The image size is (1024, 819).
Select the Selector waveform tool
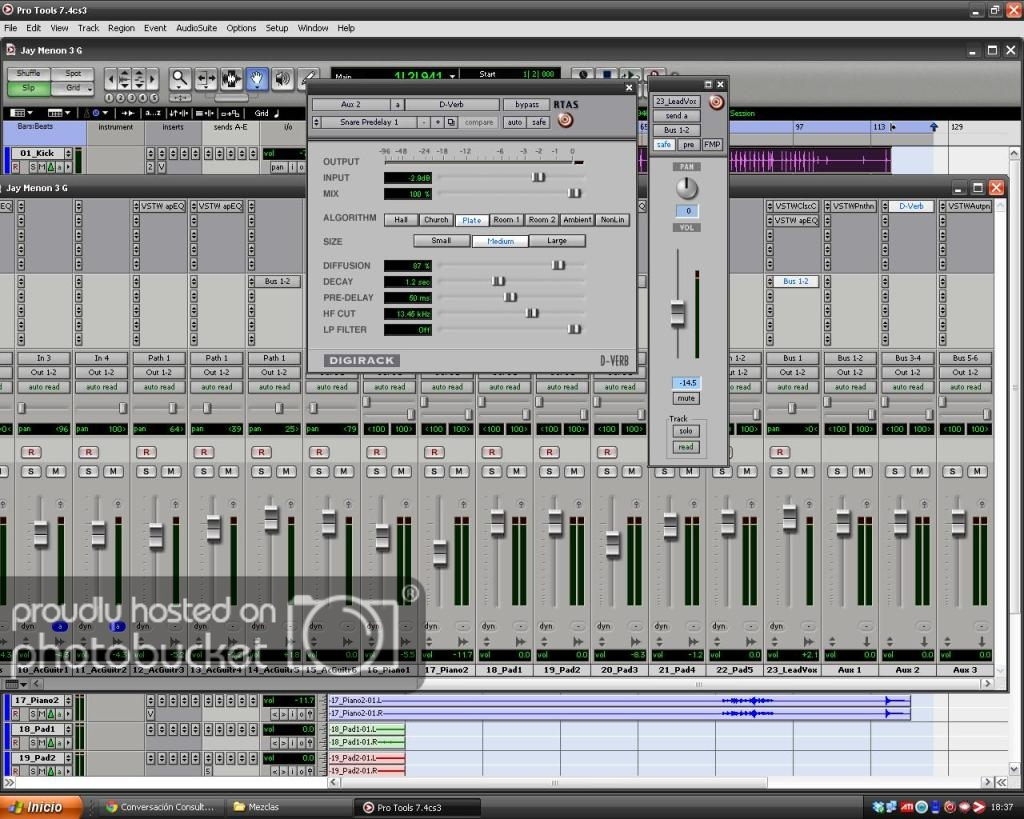click(x=232, y=79)
